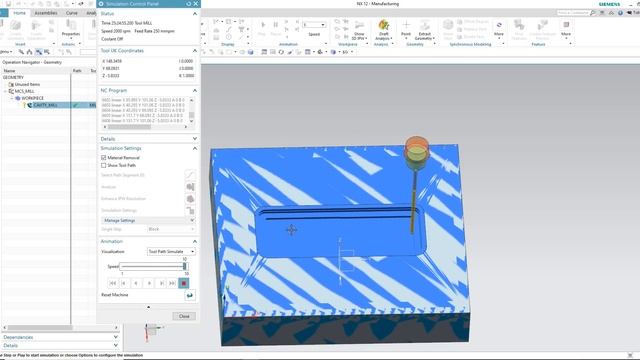Screen dimensions: 640x360
Task: Select CAVITY_MILL operation in navigator
Action: [45, 105]
